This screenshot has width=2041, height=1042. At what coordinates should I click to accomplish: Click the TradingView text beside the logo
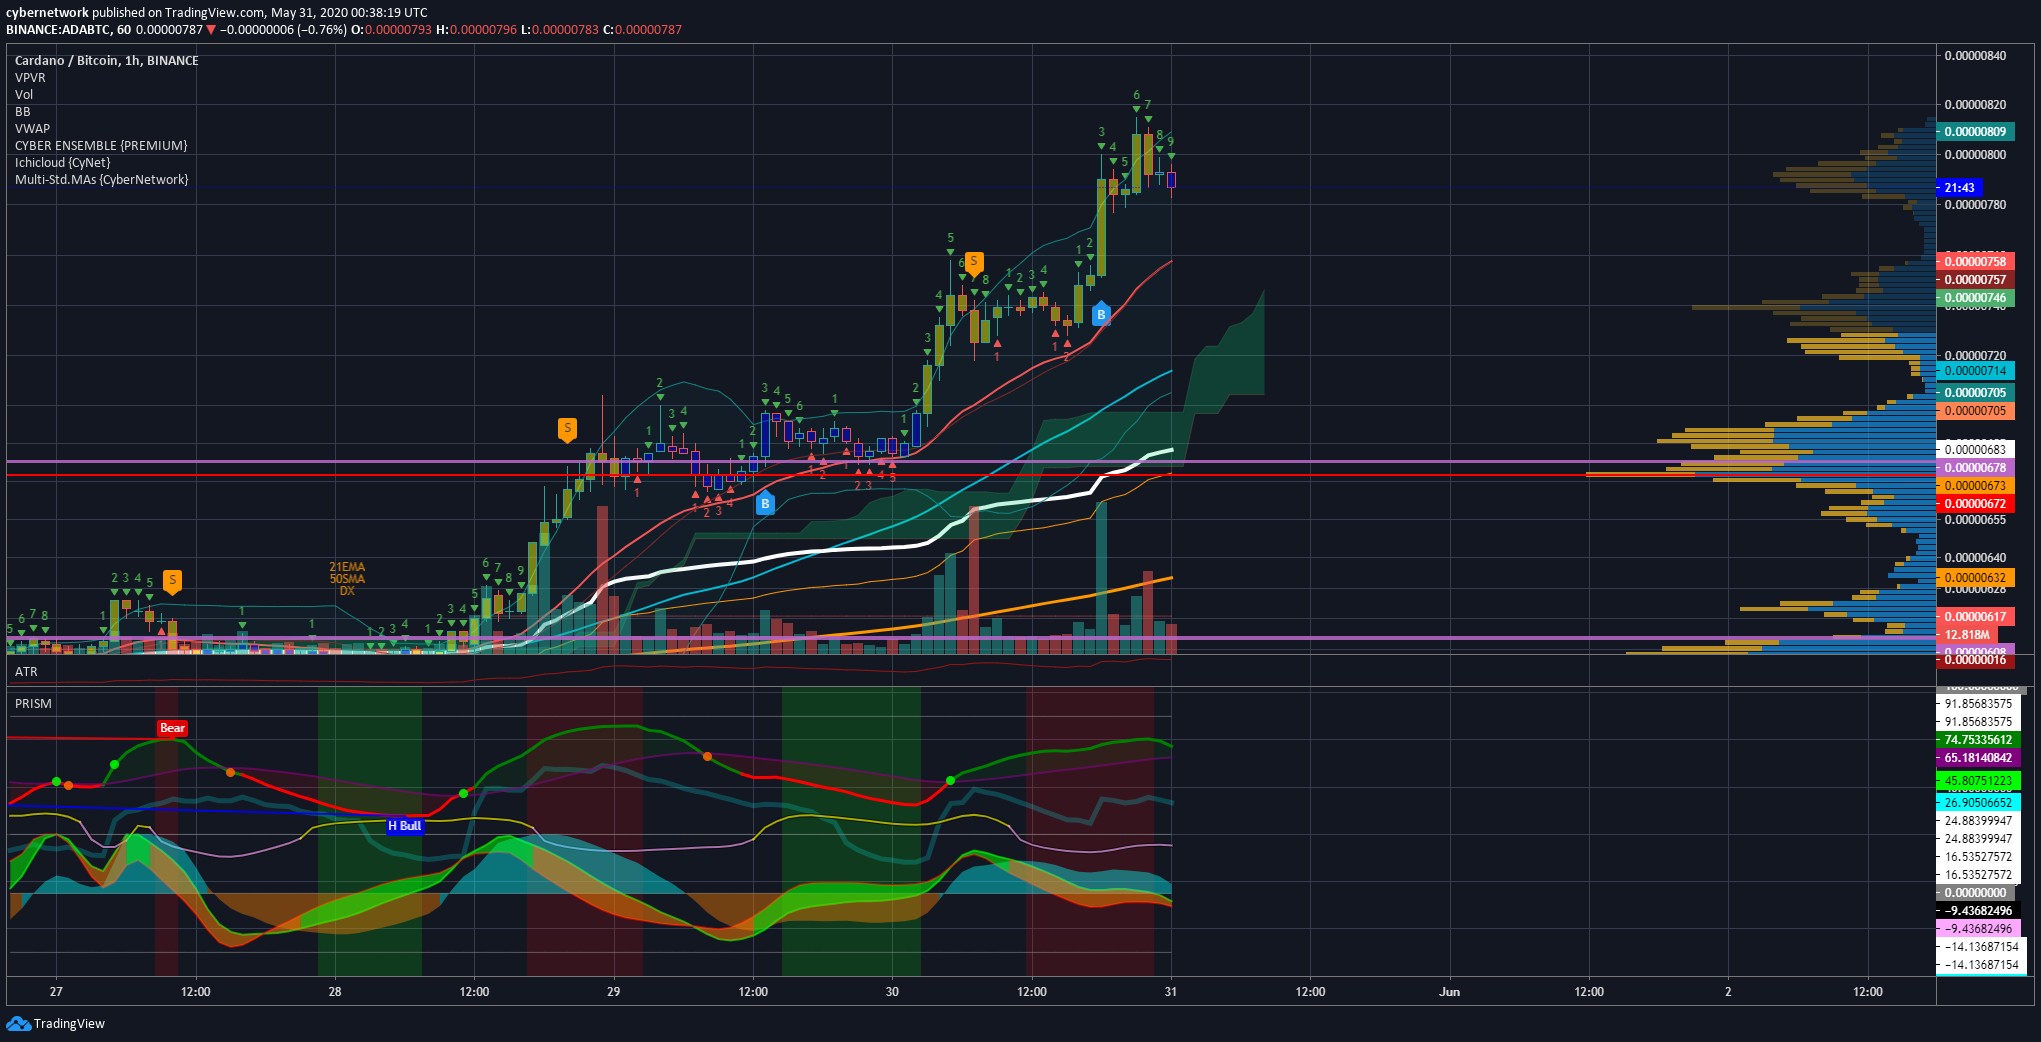tap(69, 1023)
